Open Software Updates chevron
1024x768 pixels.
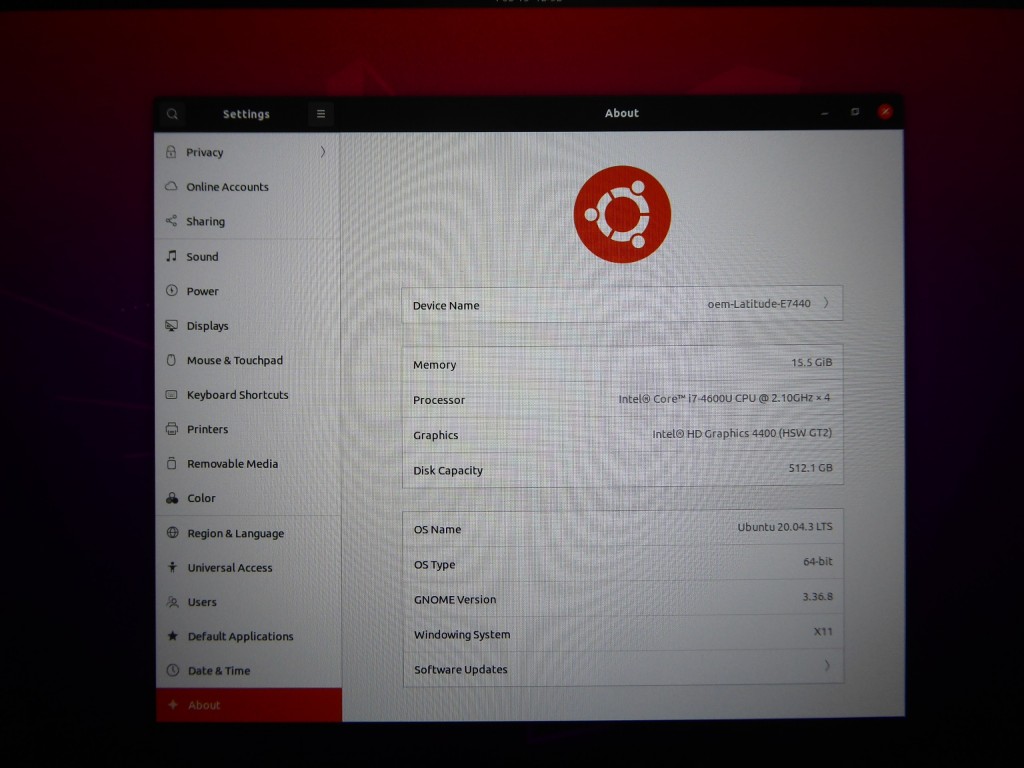[x=827, y=665]
